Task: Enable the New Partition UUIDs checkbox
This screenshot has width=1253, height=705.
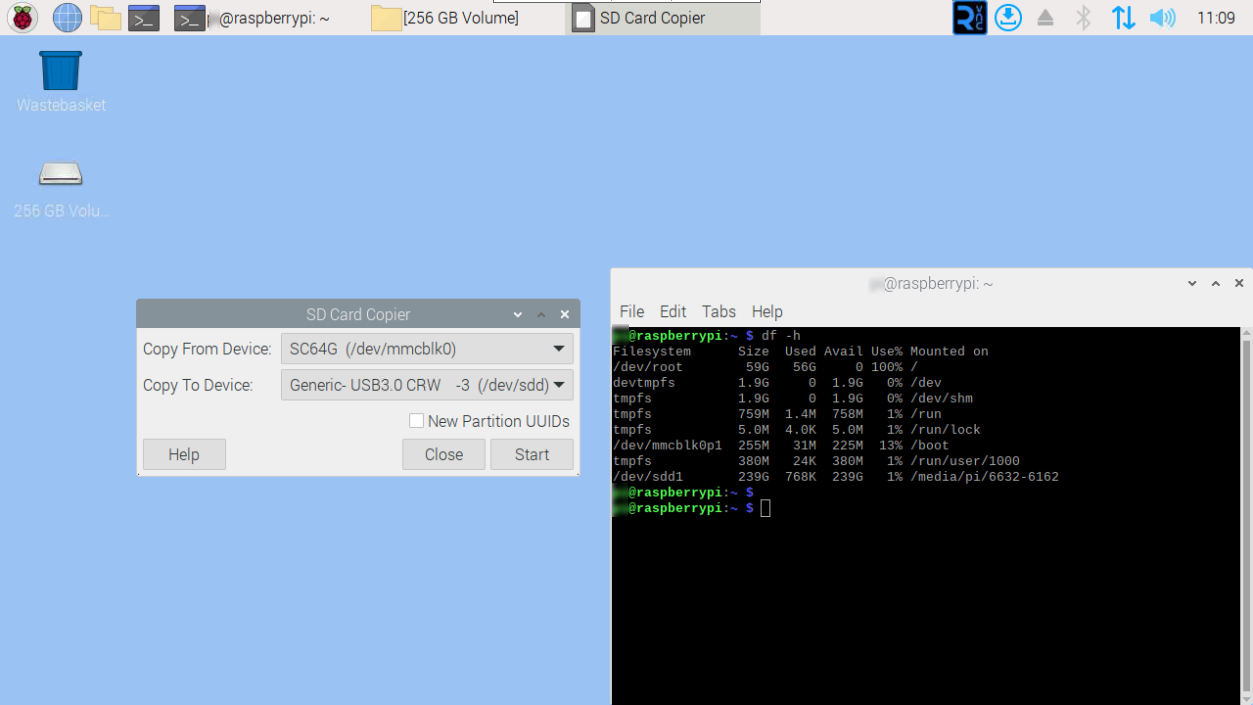Action: (417, 421)
